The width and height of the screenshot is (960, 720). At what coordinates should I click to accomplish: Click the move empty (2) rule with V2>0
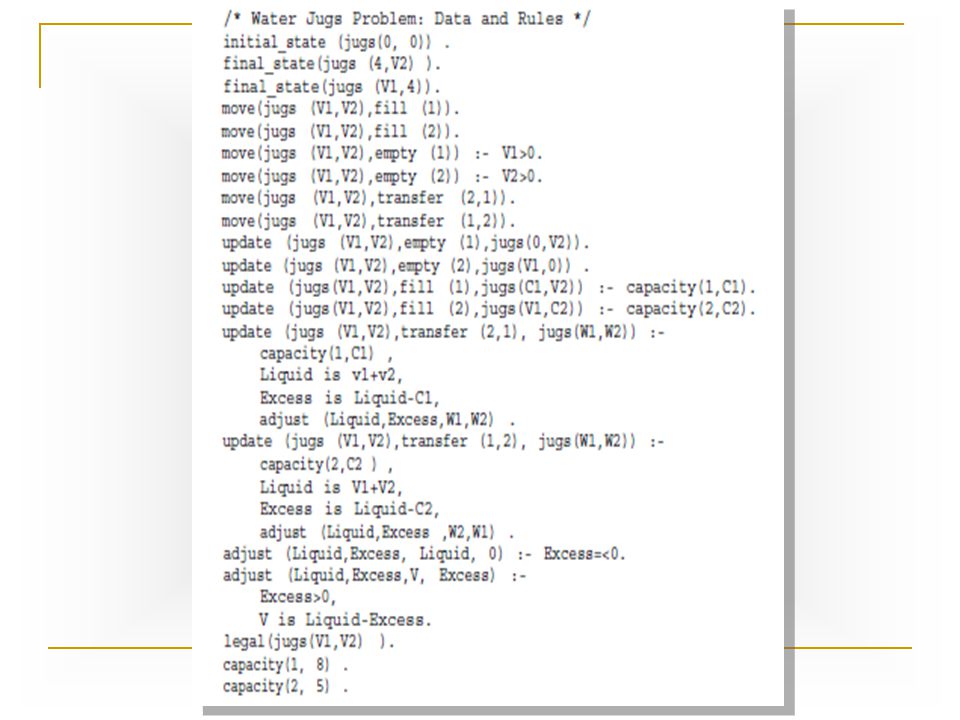(x=382, y=176)
